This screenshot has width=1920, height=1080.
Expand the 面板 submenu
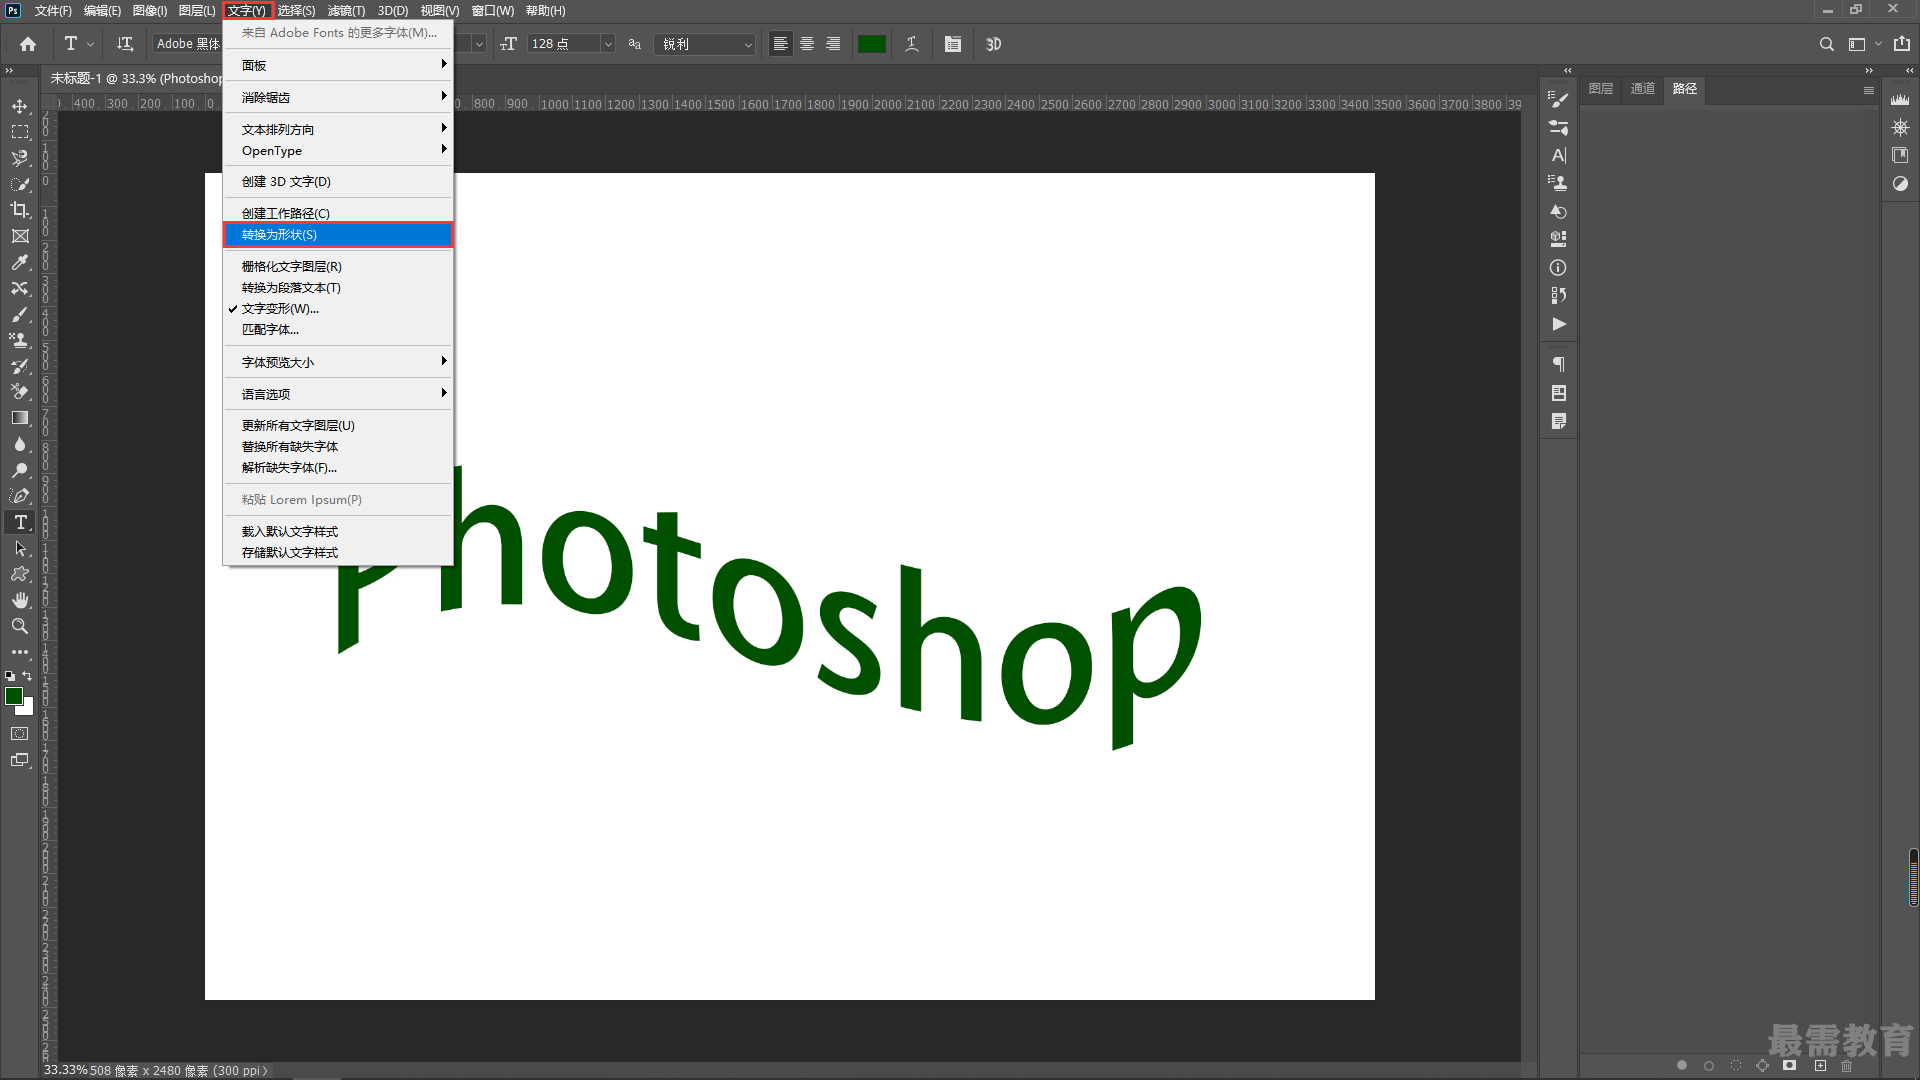[x=338, y=65]
